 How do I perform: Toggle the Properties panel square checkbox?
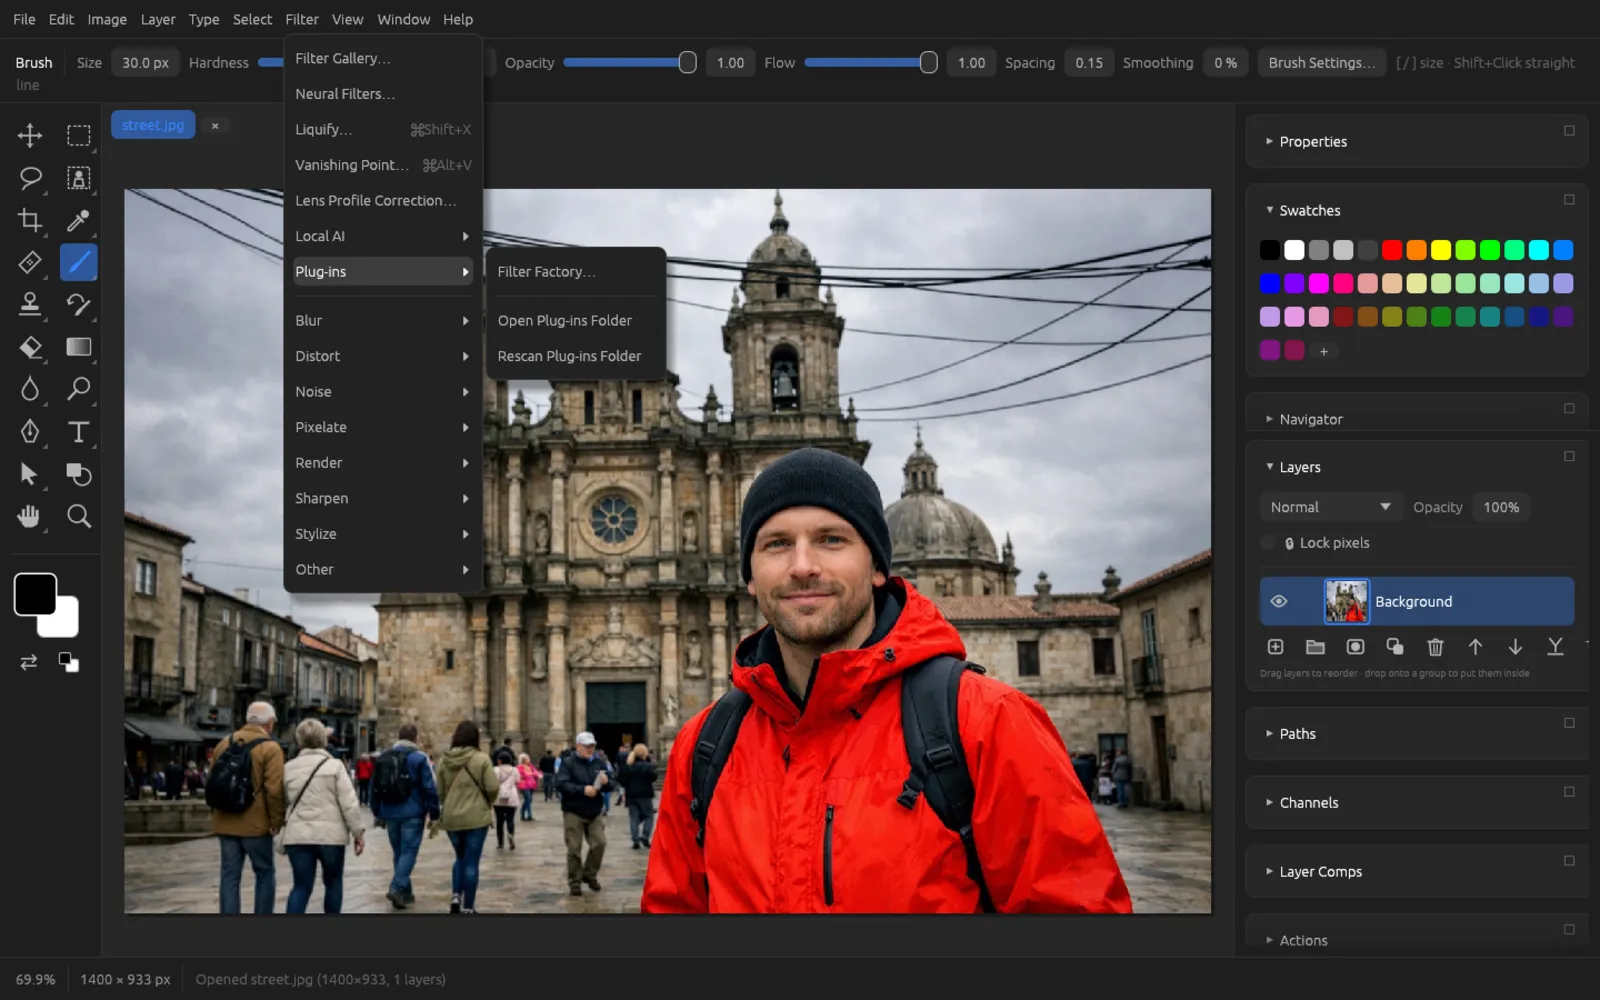1569,131
